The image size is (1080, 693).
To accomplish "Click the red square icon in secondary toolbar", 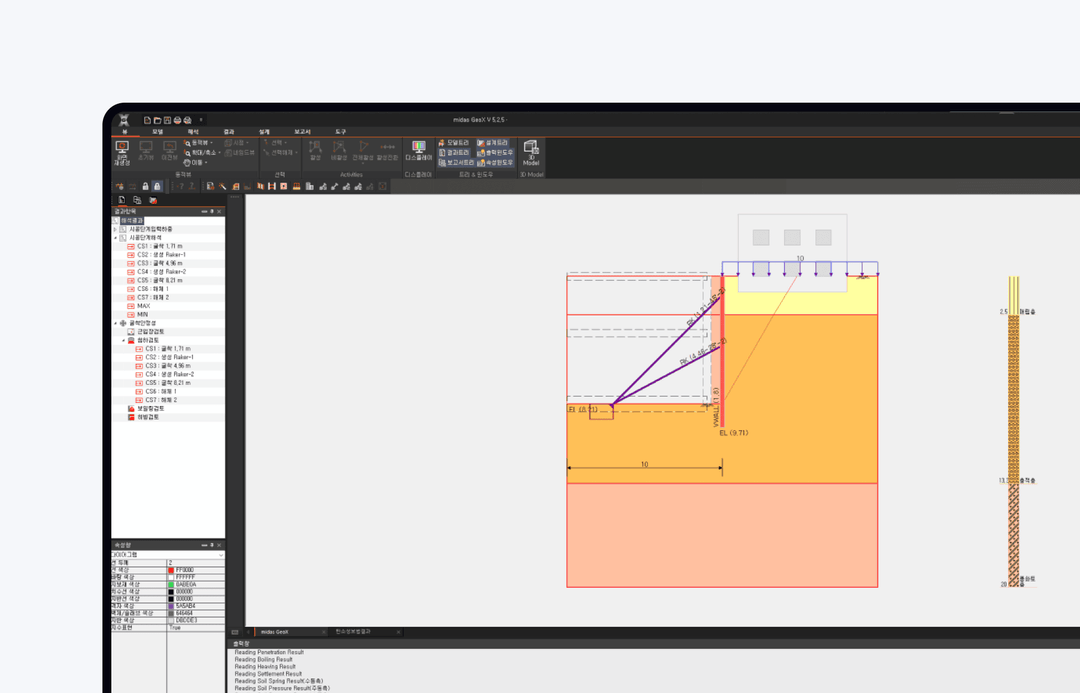I will pos(283,187).
